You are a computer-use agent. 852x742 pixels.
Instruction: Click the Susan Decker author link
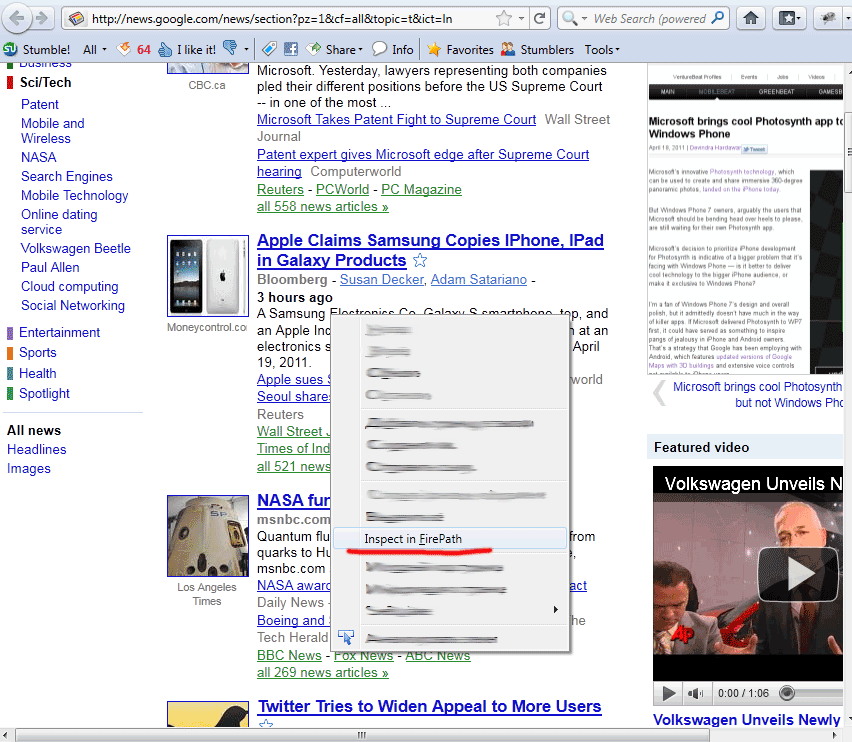click(381, 279)
